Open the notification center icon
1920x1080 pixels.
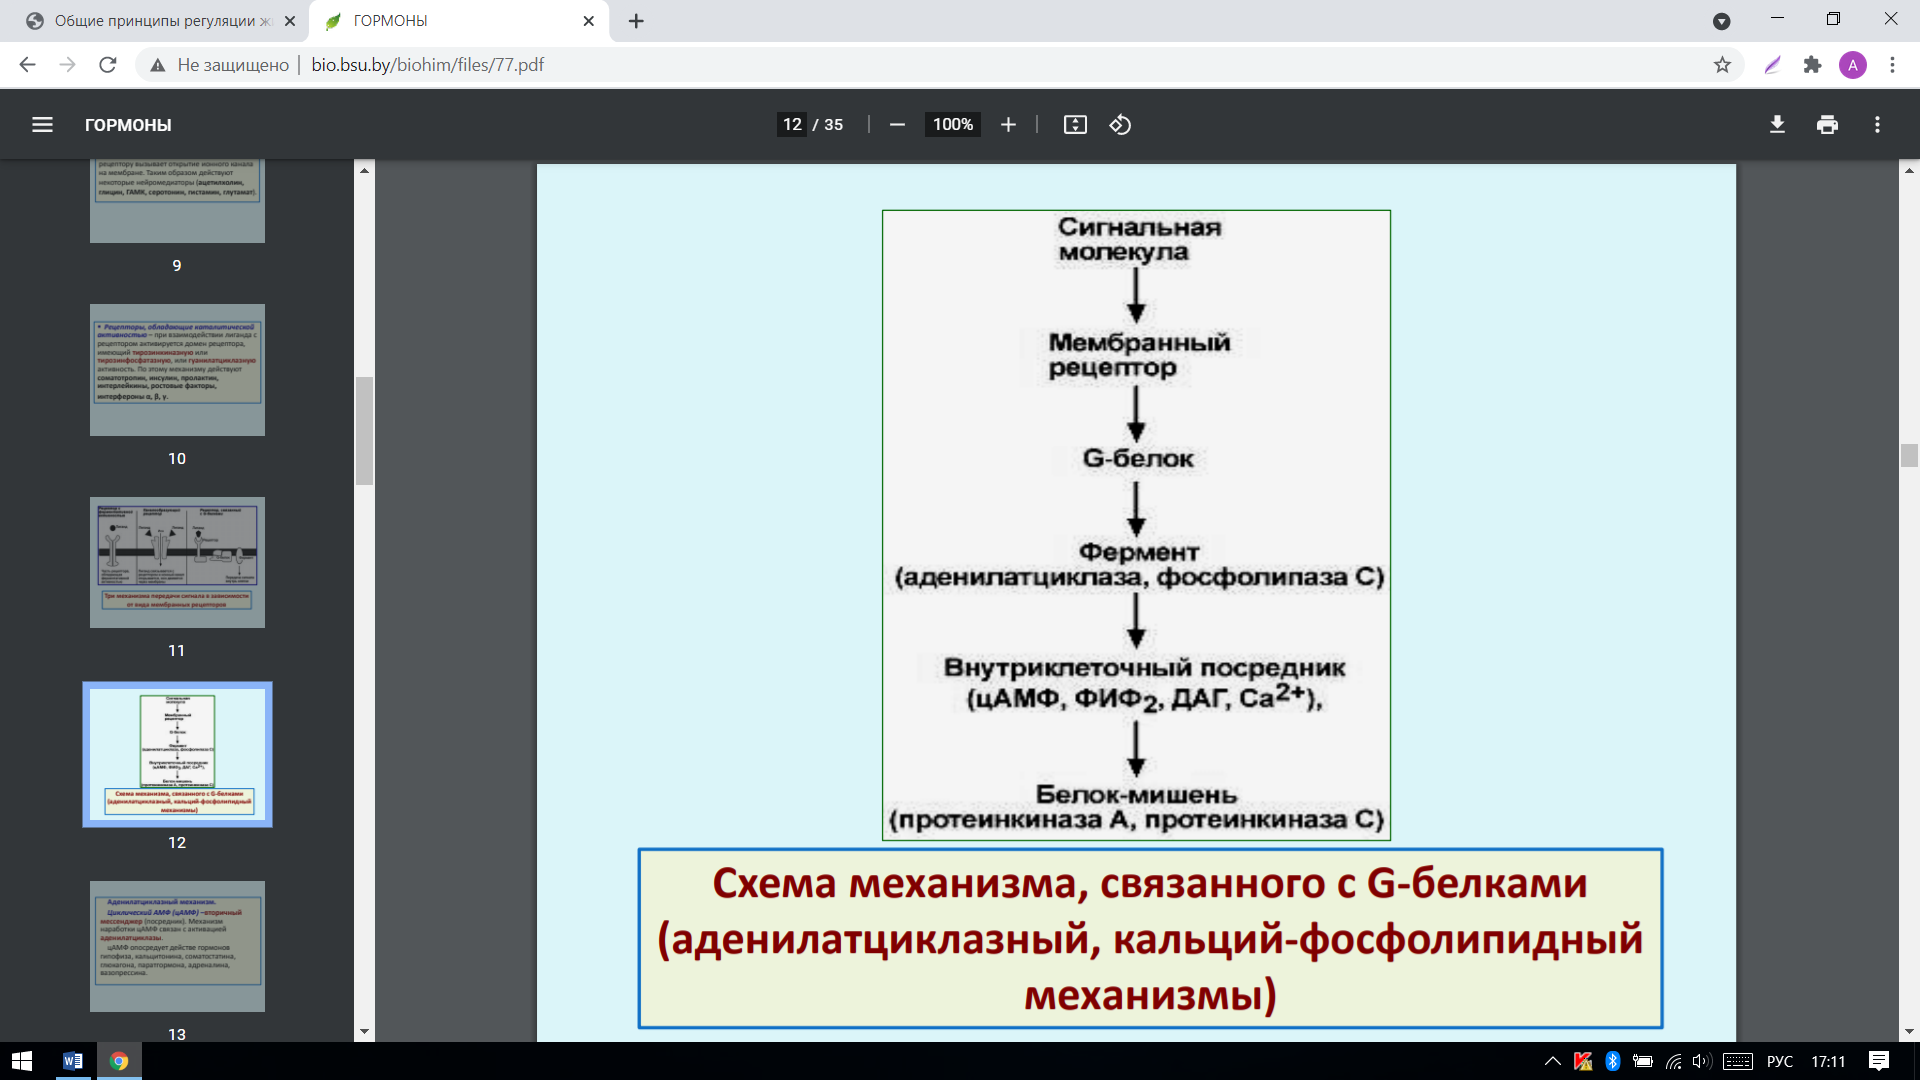[1879, 1061]
